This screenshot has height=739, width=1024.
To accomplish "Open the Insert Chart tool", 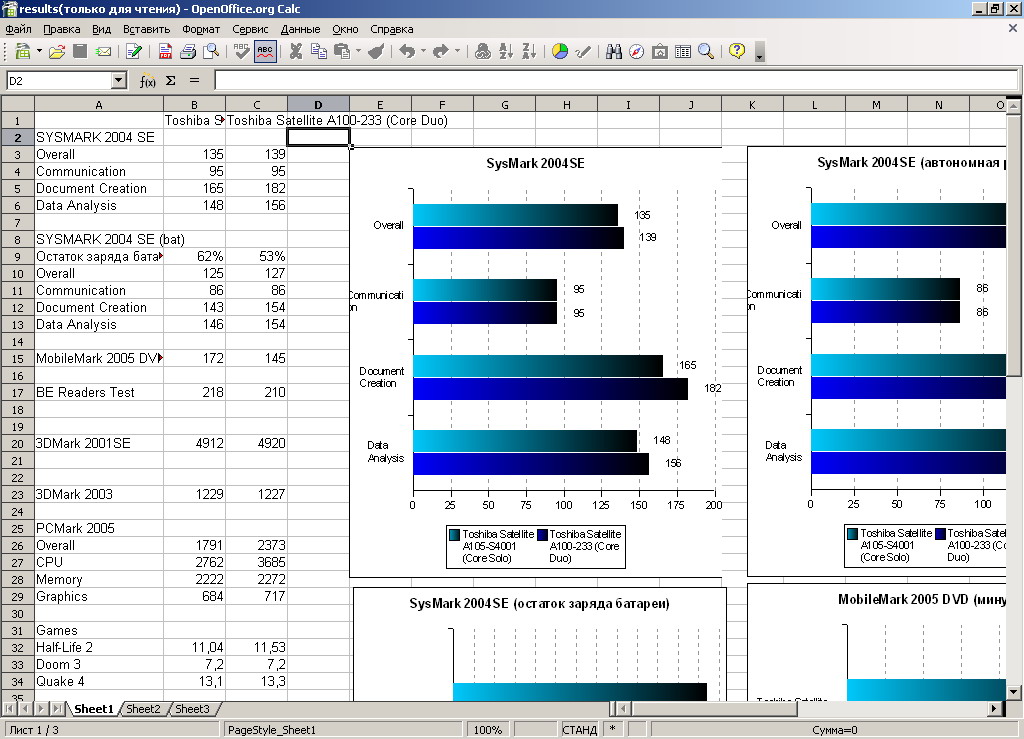I will 560,51.
